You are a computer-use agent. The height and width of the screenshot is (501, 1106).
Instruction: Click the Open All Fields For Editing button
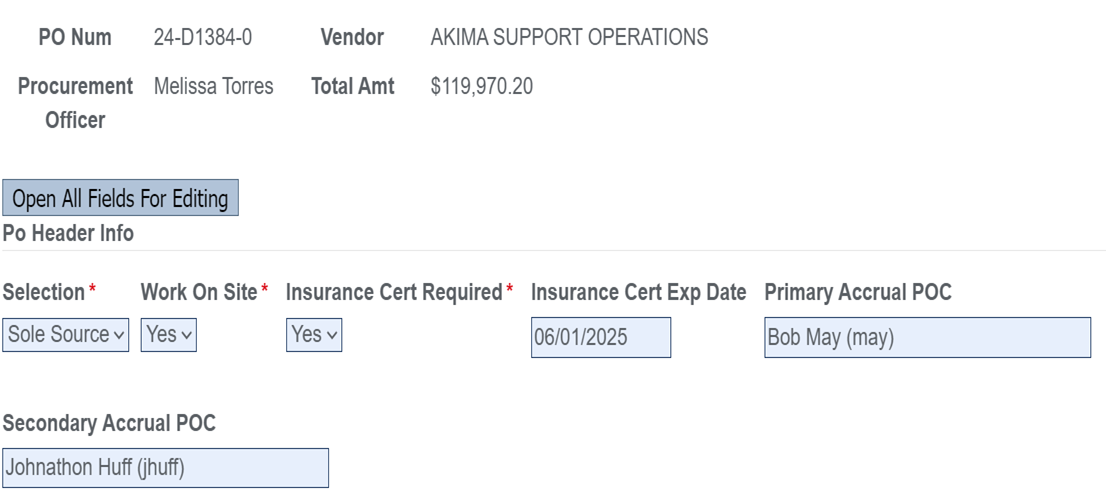120,198
